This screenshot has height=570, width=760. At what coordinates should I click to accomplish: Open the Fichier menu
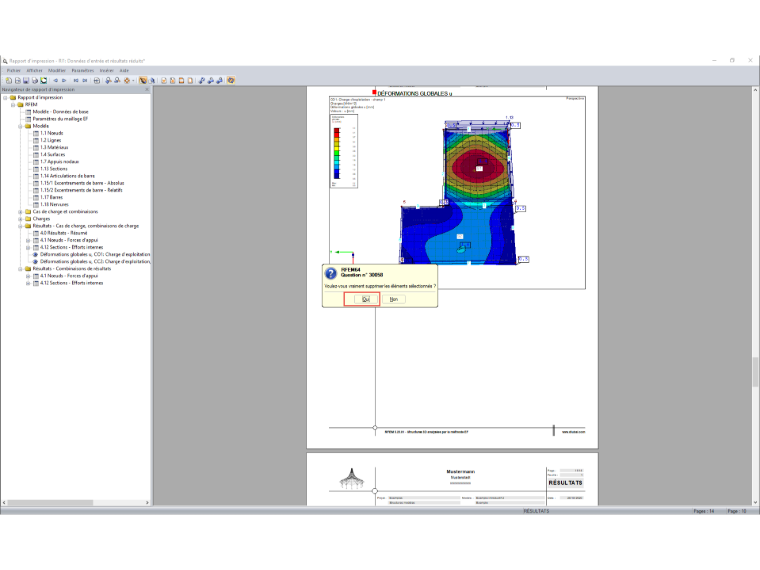(14, 71)
